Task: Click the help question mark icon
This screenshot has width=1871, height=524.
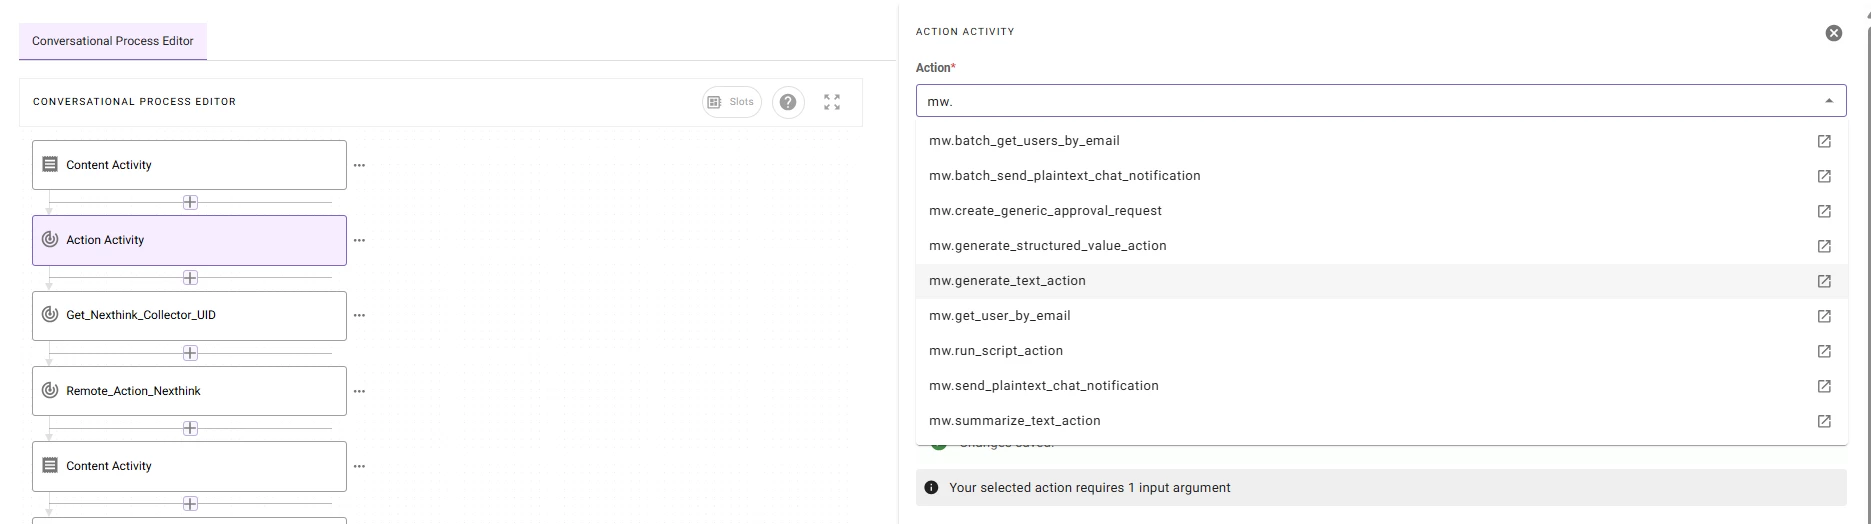Action: click(x=788, y=102)
